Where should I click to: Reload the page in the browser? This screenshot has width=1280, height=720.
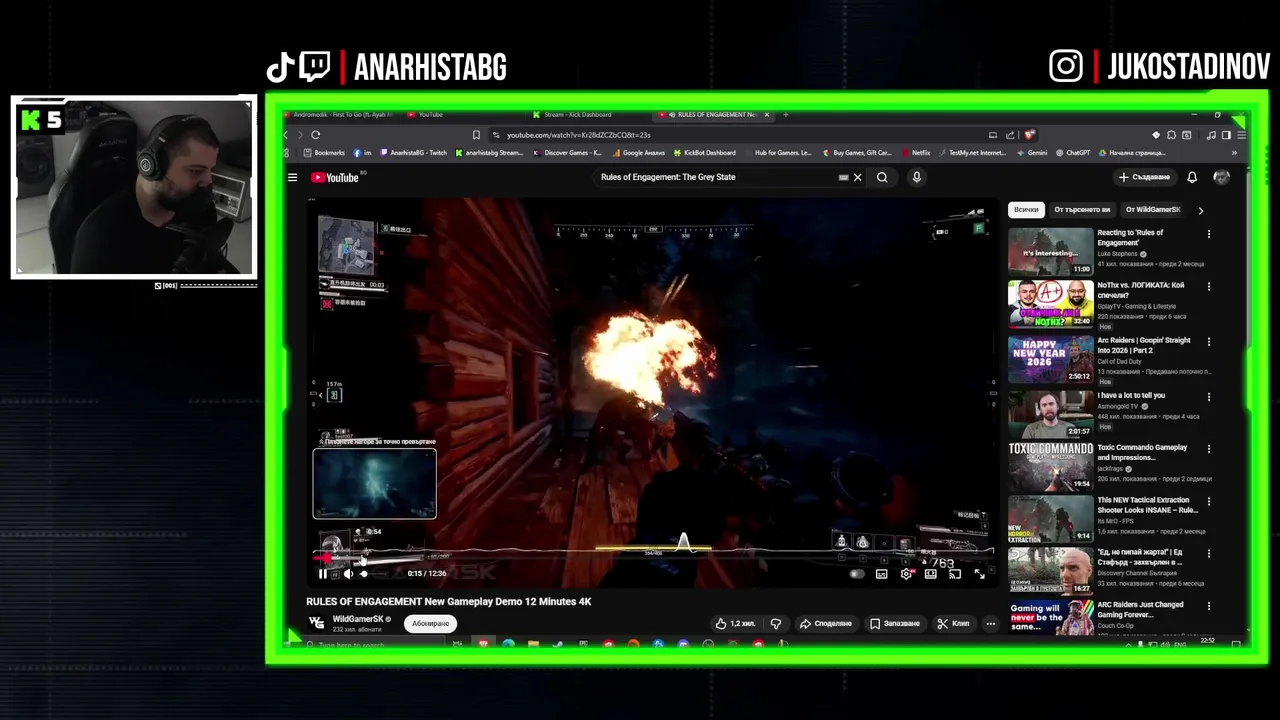pyautogui.click(x=315, y=134)
